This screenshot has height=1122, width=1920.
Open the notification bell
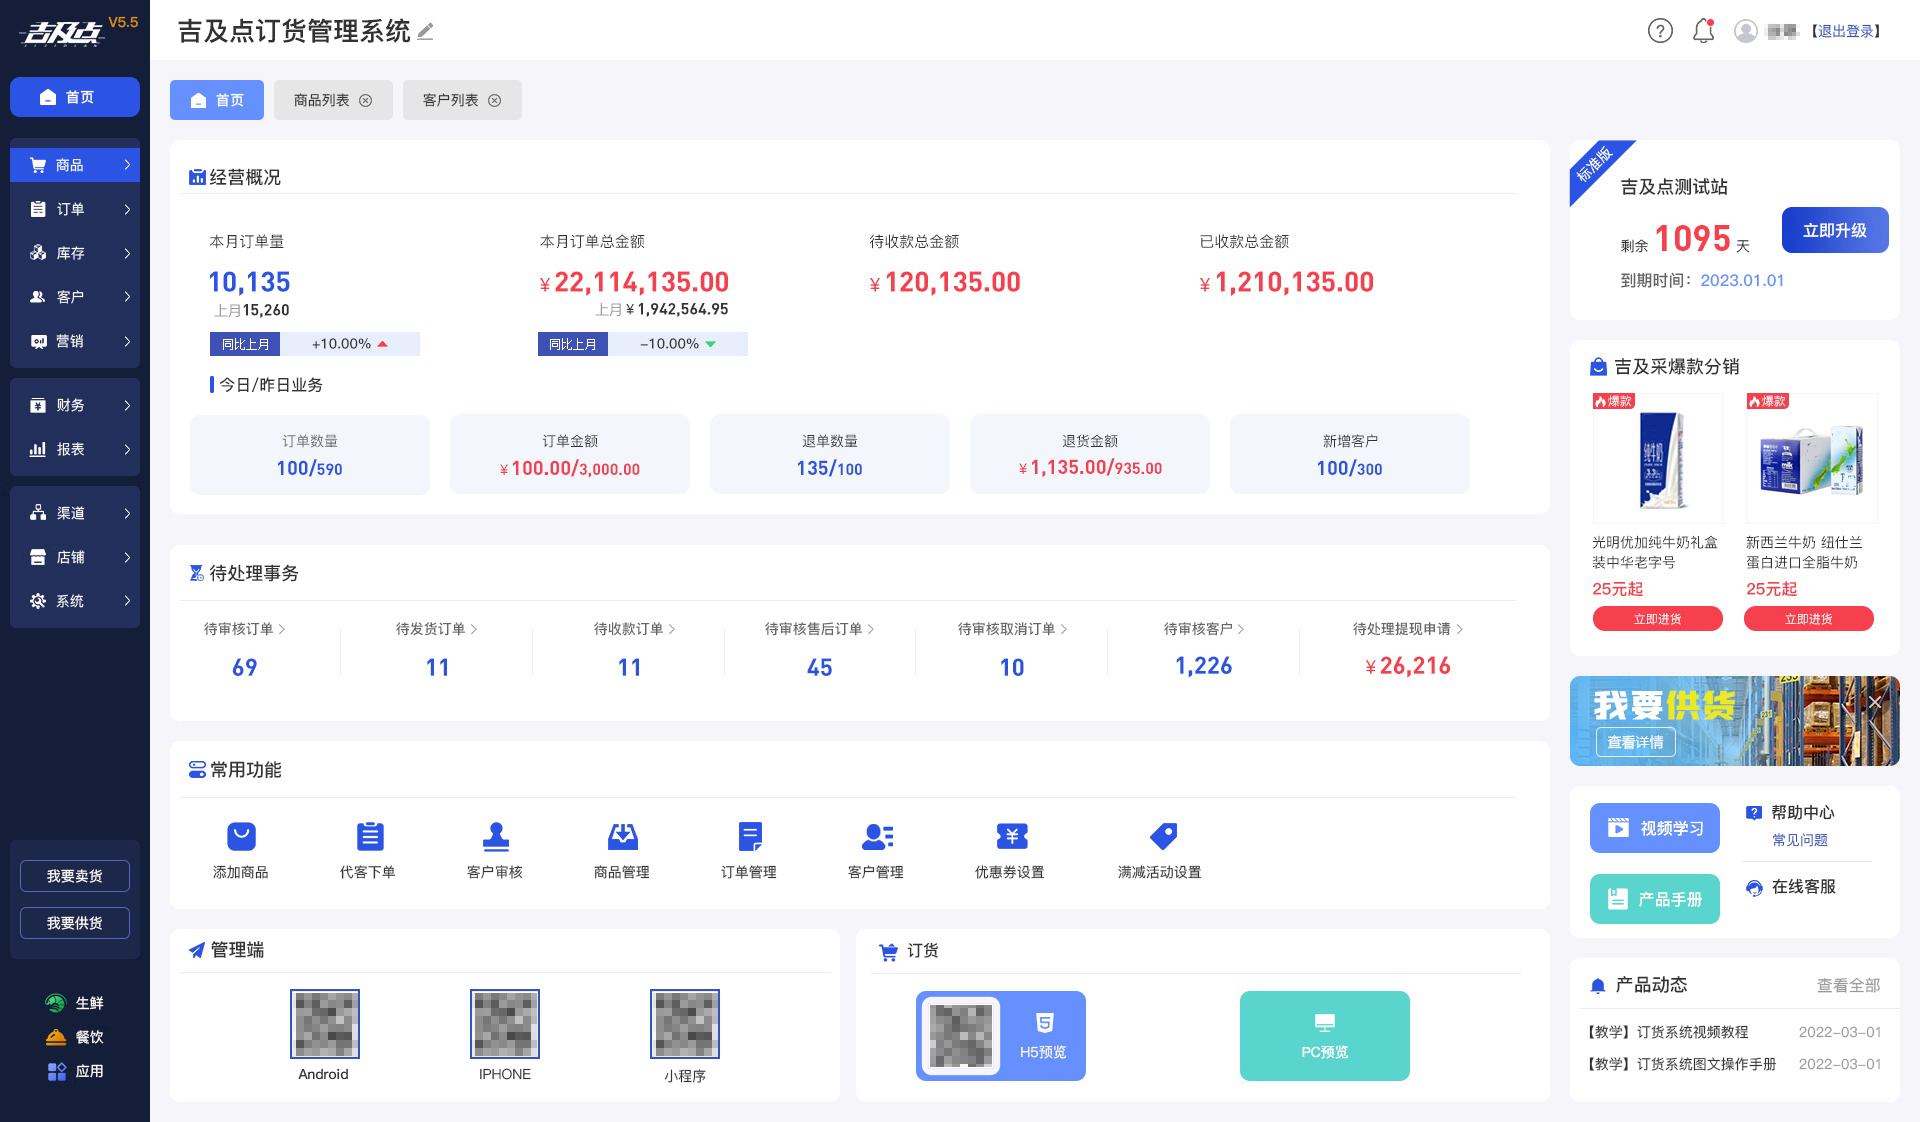click(x=1704, y=31)
